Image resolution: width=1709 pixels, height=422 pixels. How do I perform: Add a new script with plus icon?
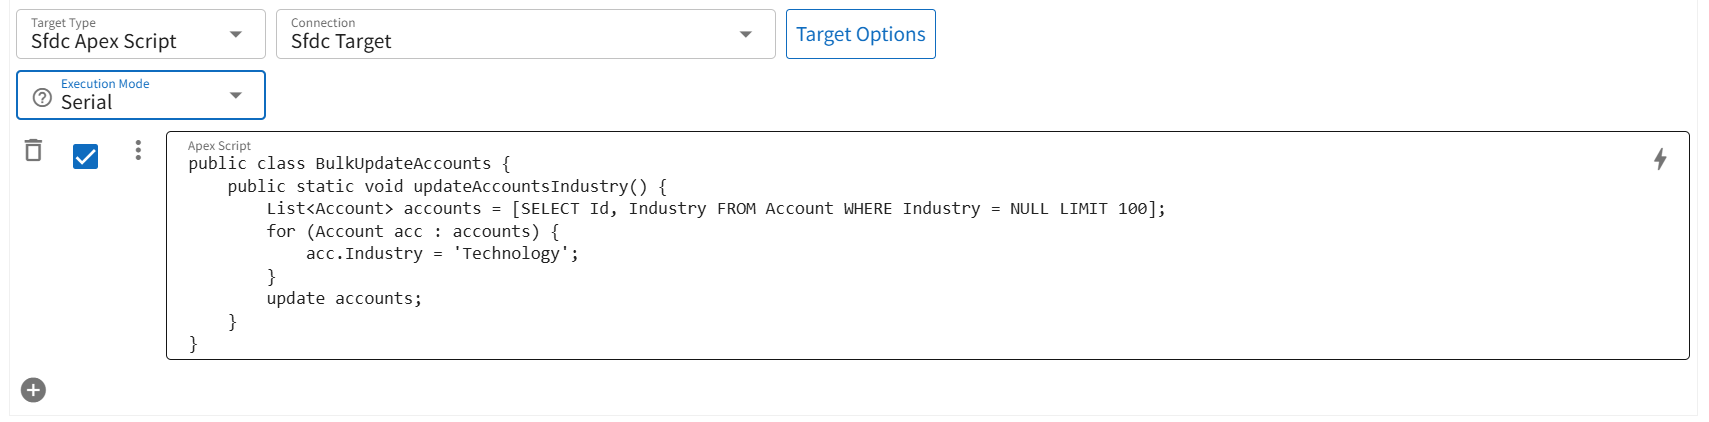(33, 390)
